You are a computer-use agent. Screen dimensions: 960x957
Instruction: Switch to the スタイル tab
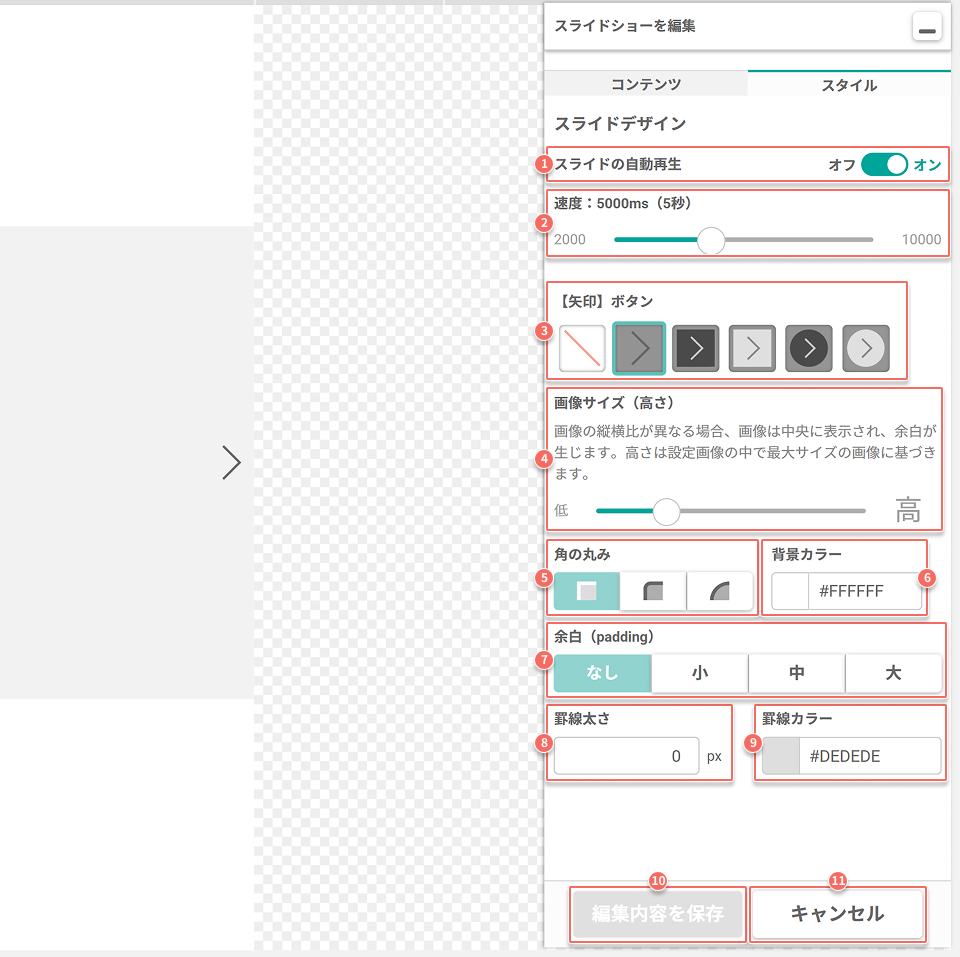tap(849, 84)
